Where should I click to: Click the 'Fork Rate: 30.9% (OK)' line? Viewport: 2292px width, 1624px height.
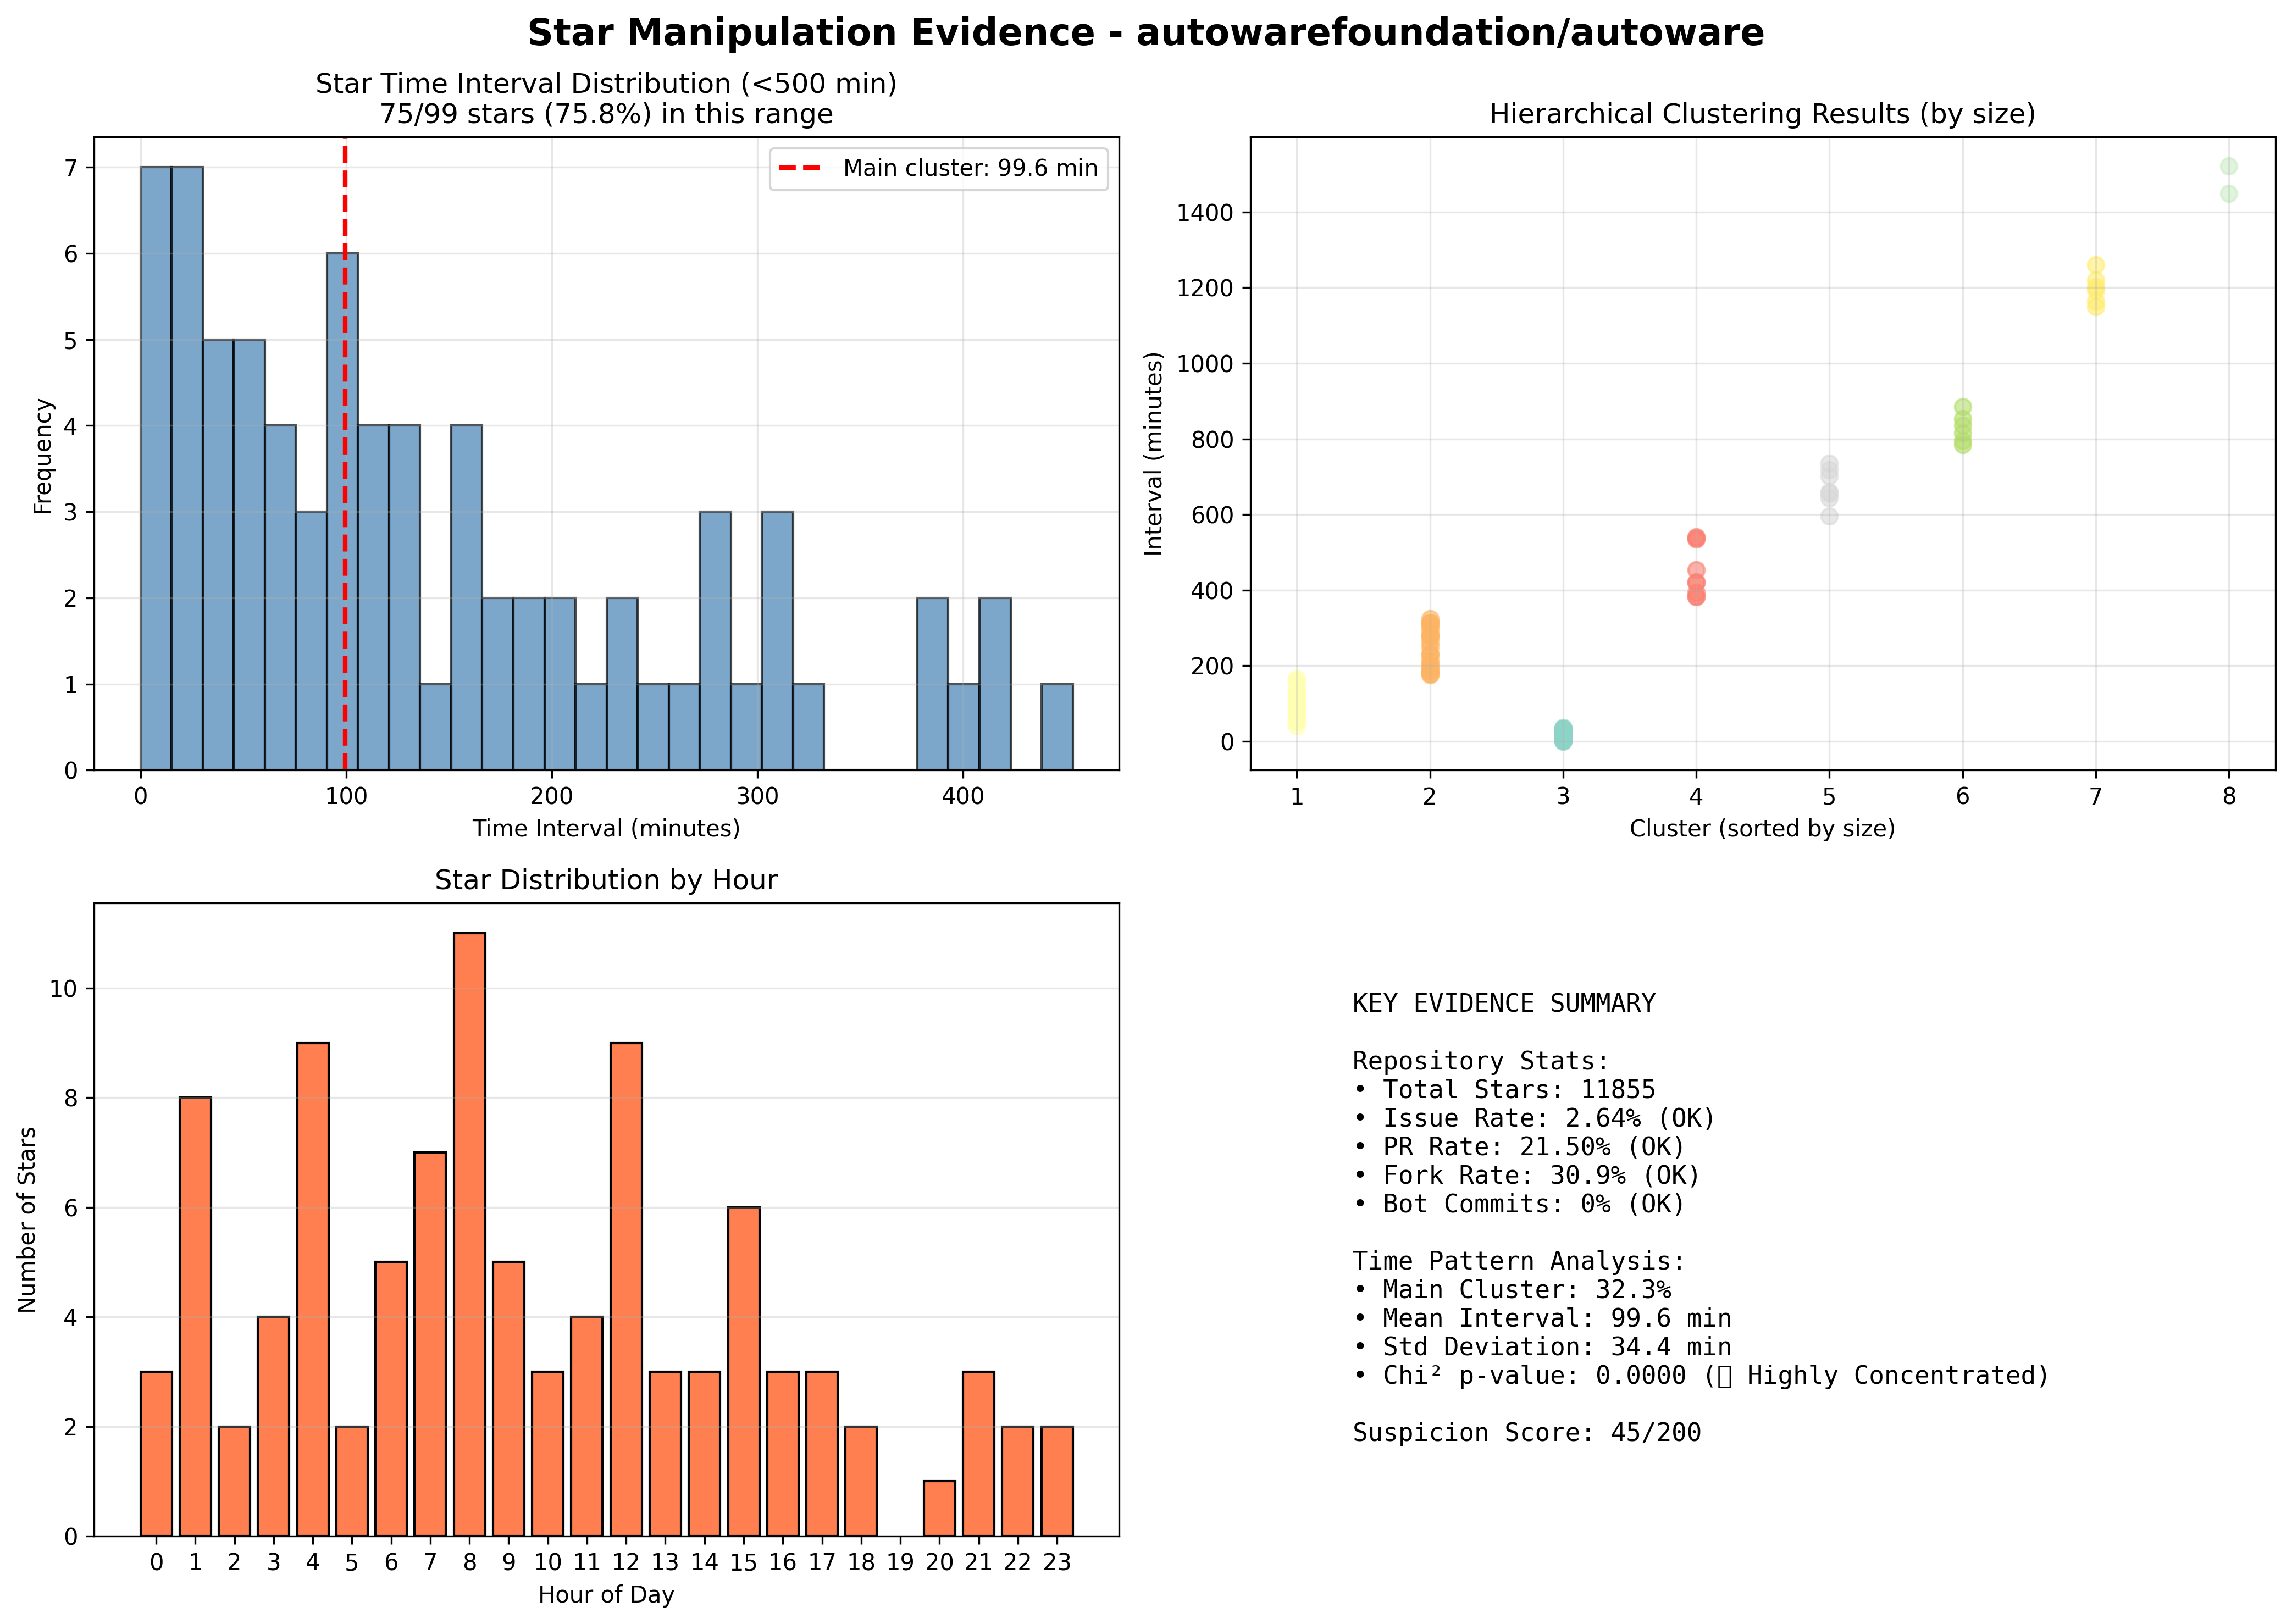coord(1526,1175)
